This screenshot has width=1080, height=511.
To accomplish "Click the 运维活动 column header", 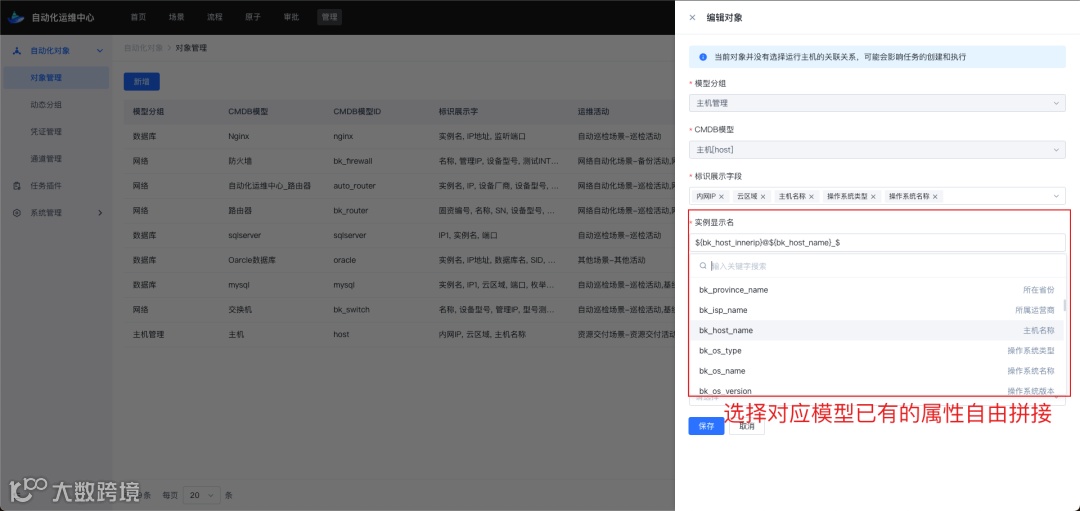I will (x=593, y=112).
